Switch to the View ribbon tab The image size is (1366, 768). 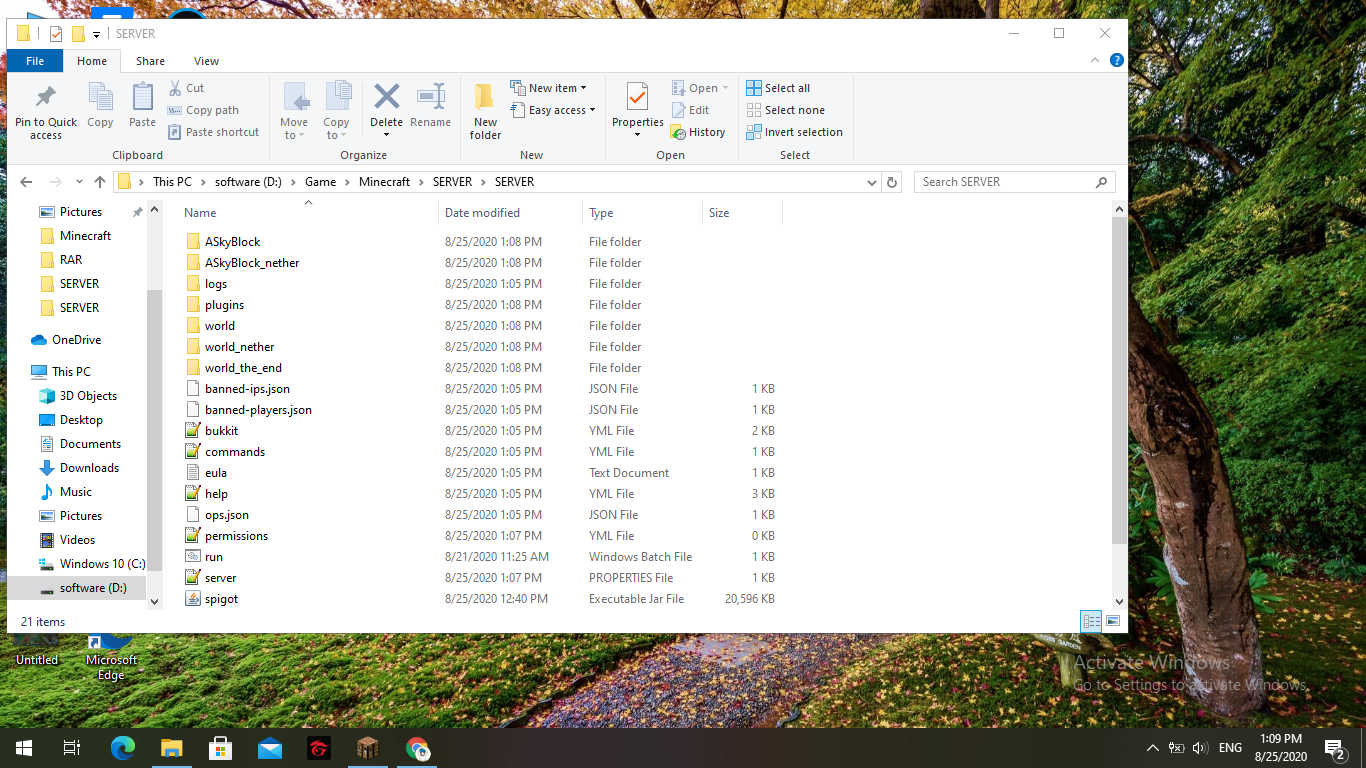[x=206, y=61]
